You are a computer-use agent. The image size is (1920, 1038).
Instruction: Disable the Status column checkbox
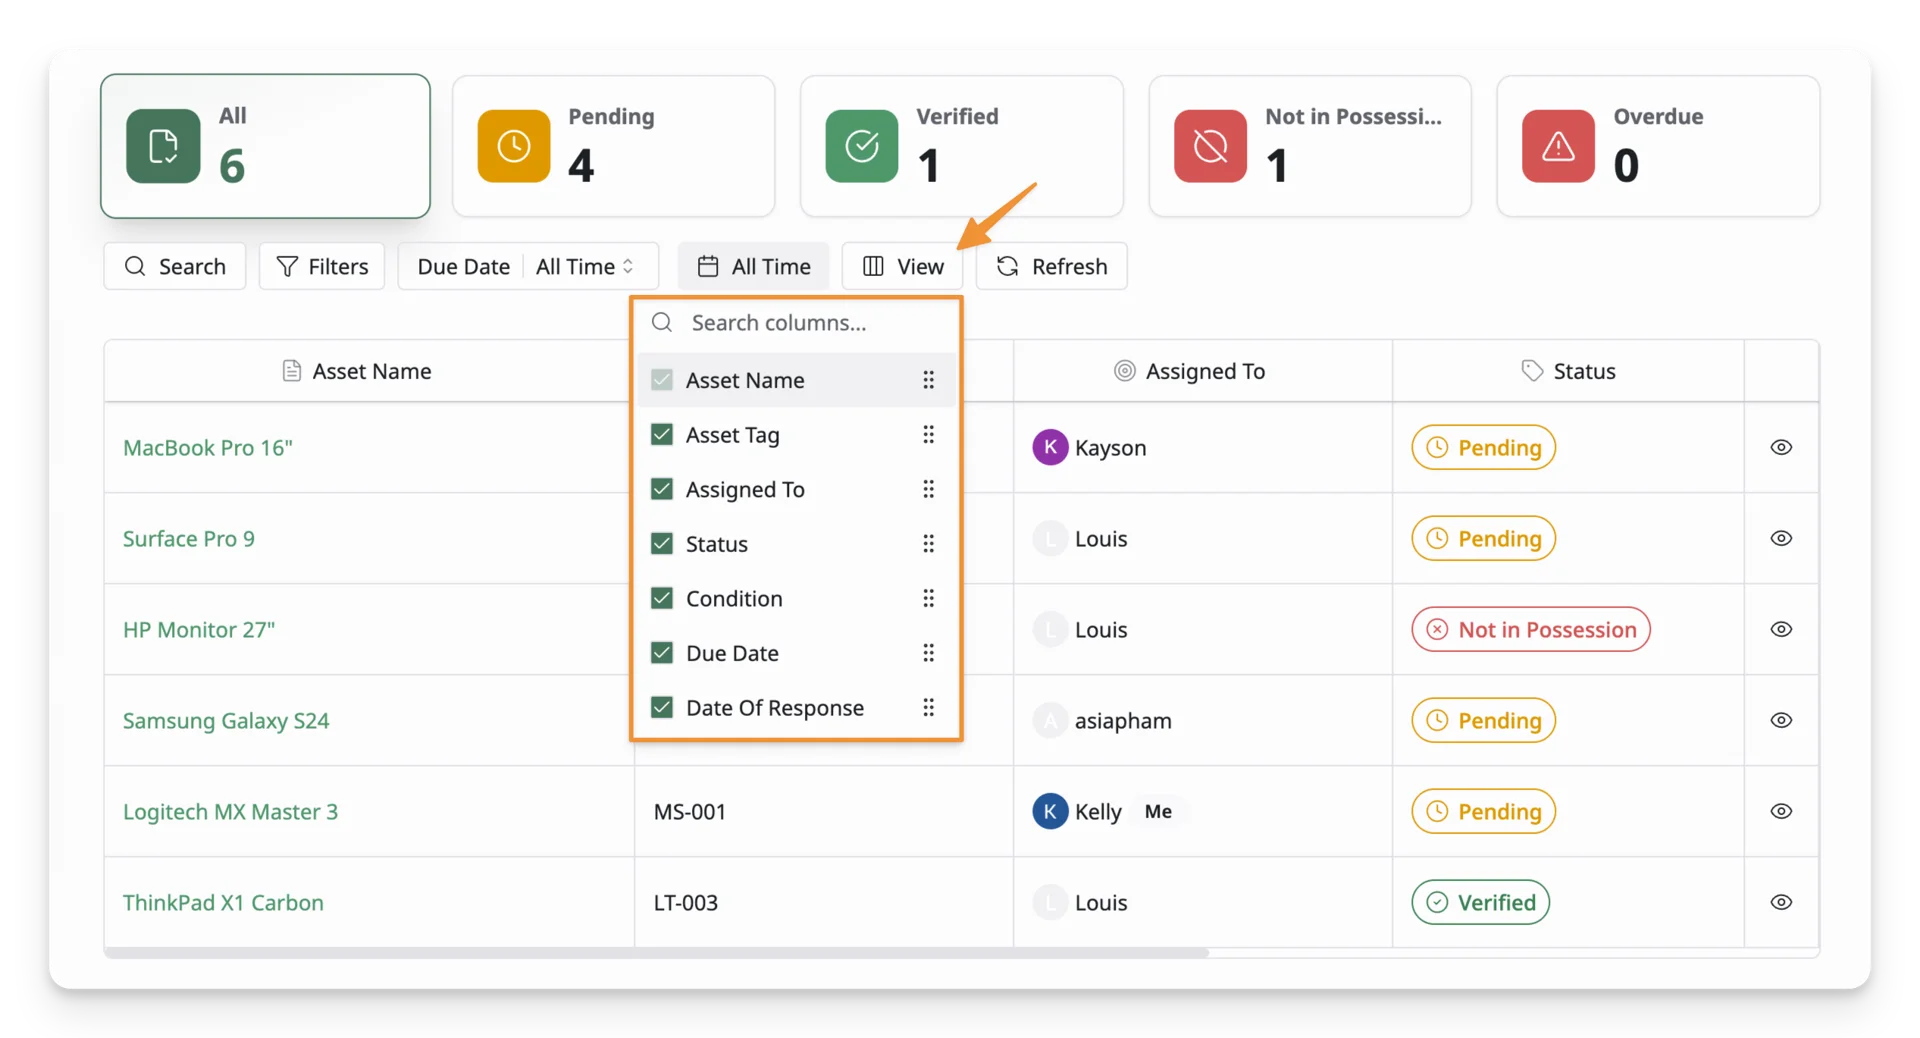662,543
